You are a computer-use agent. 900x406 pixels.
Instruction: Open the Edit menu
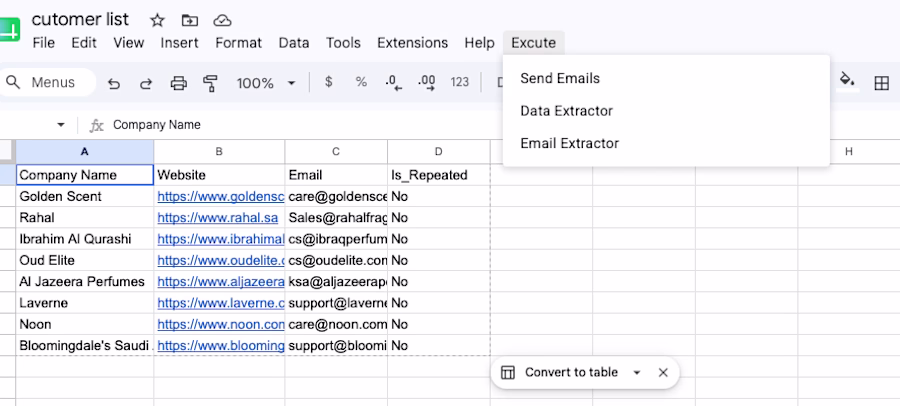click(84, 43)
